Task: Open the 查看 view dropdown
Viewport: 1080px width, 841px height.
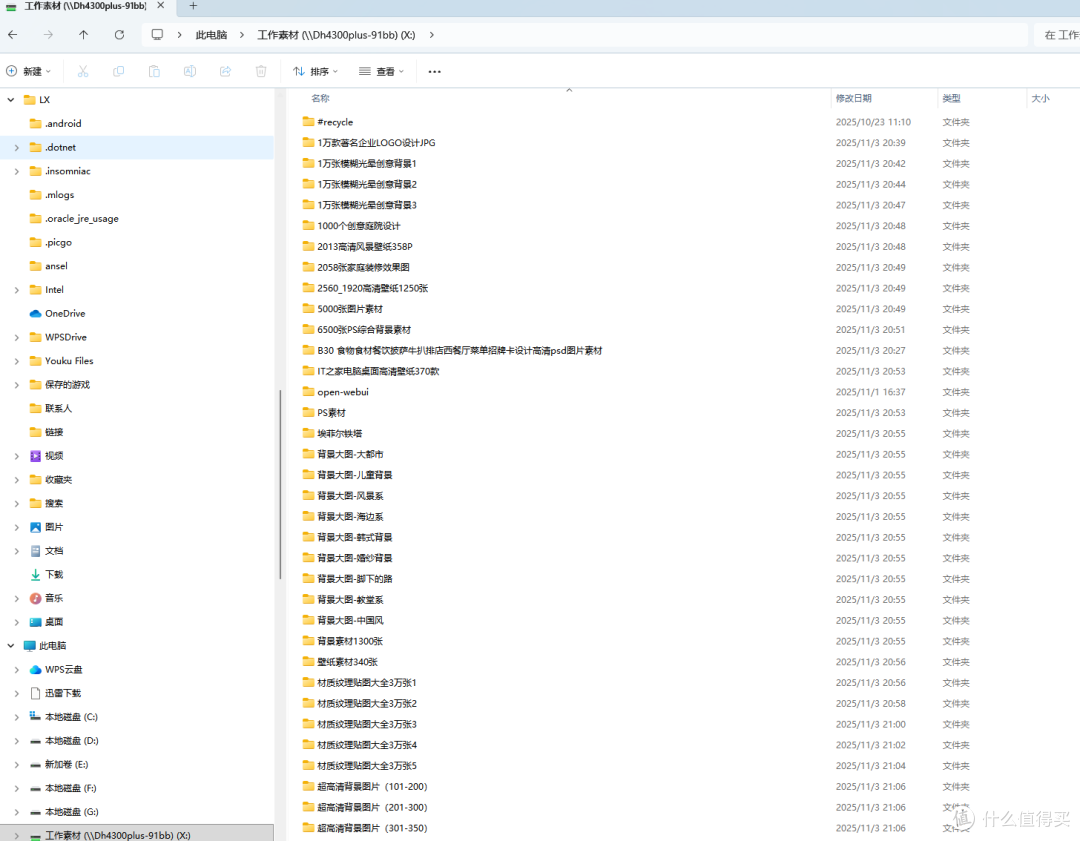Action: coord(381,71)
